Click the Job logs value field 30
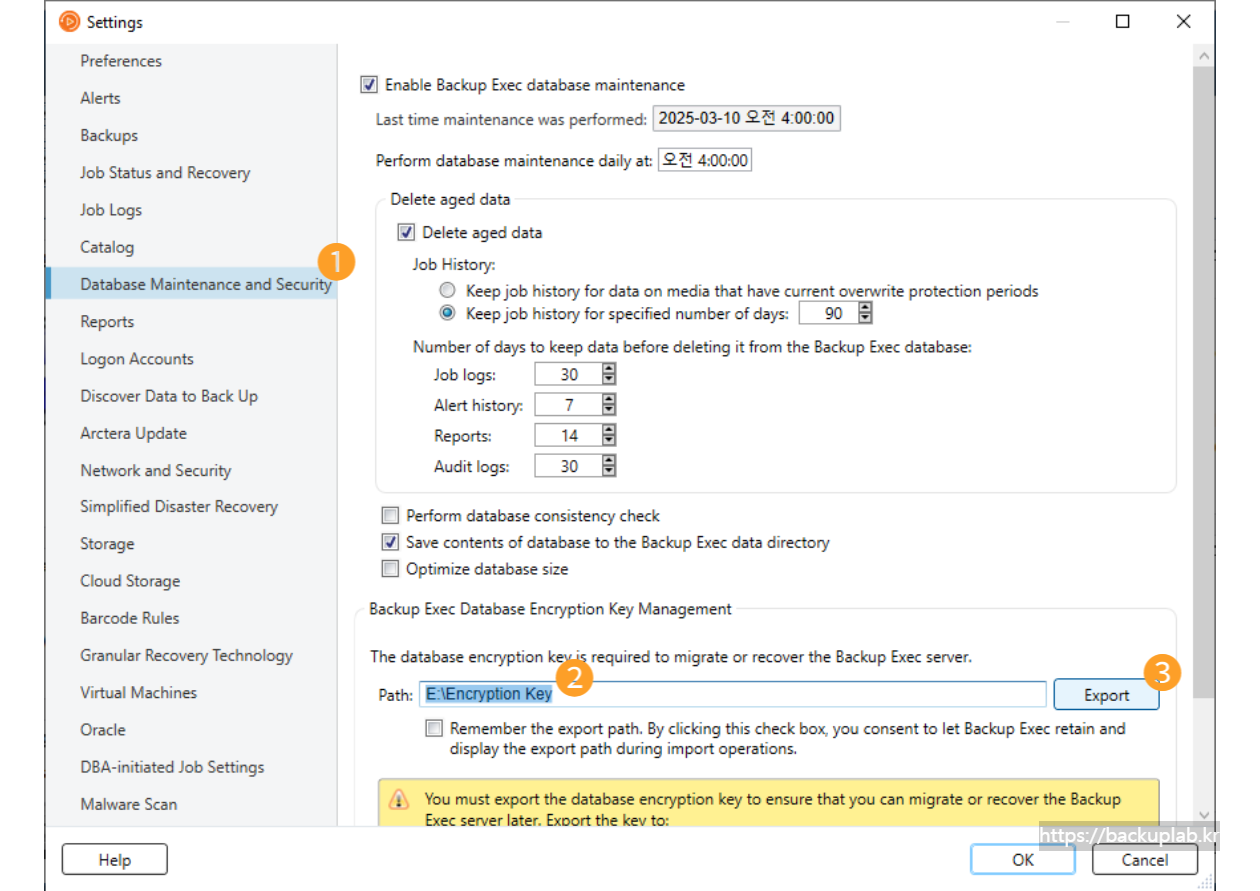The image size is (1260, 891). 568,375
